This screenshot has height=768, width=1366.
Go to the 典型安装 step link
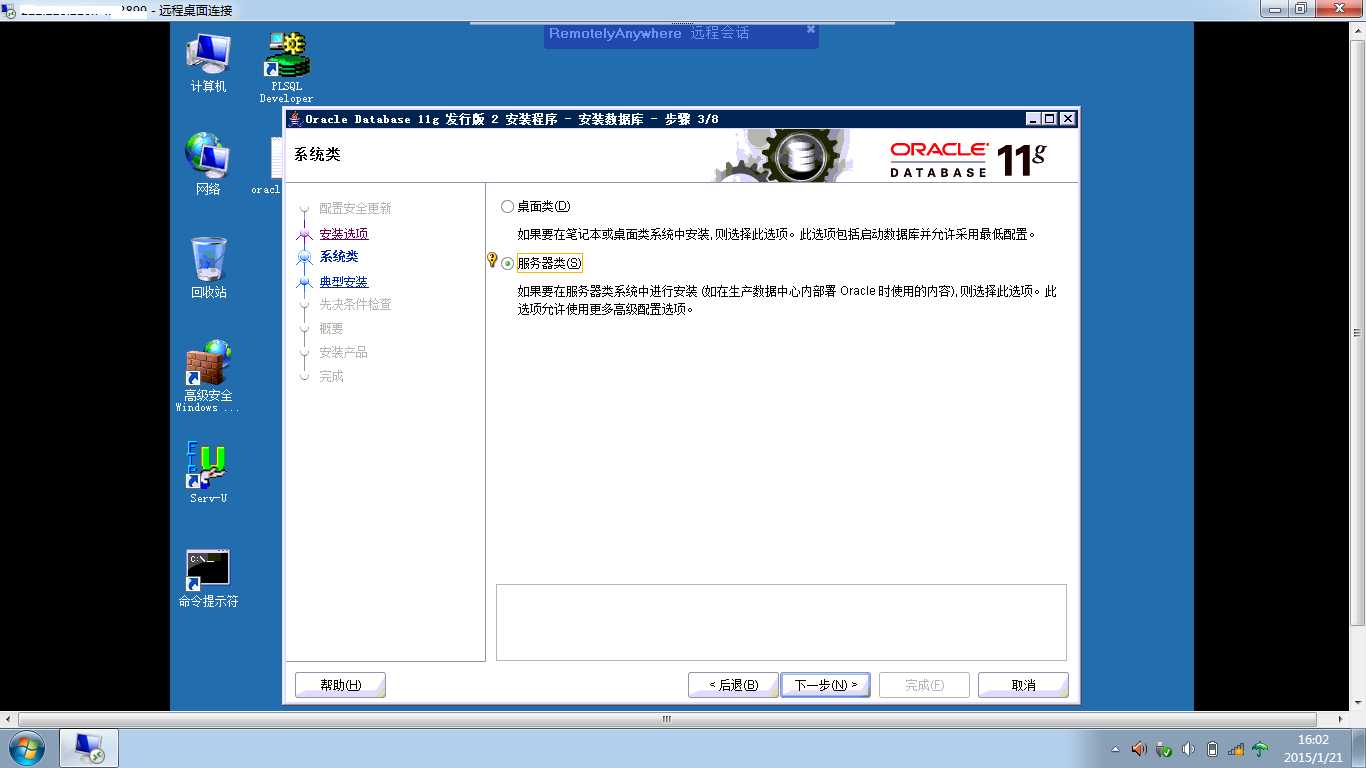(344, 282)
